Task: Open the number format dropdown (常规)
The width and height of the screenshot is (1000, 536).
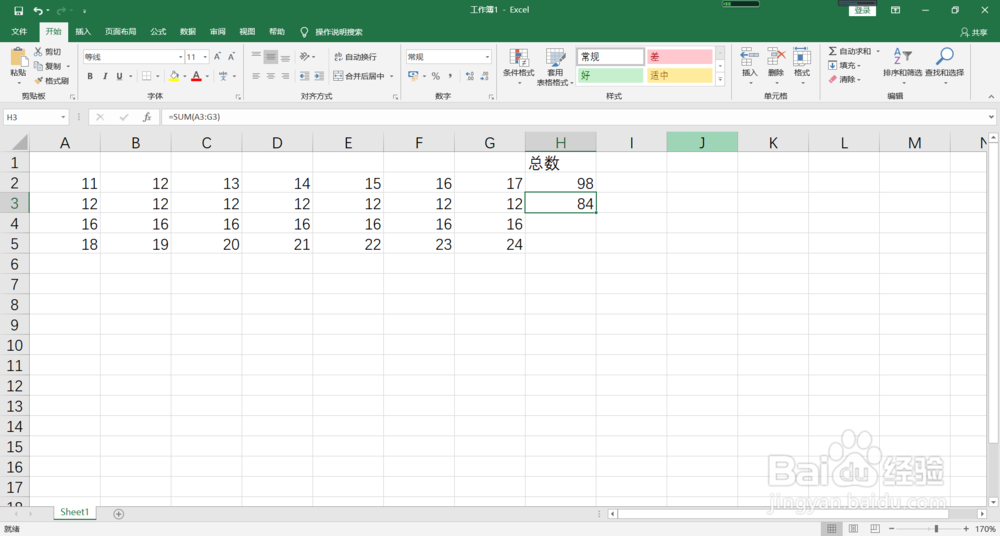Action: click(x=487, y=57)
